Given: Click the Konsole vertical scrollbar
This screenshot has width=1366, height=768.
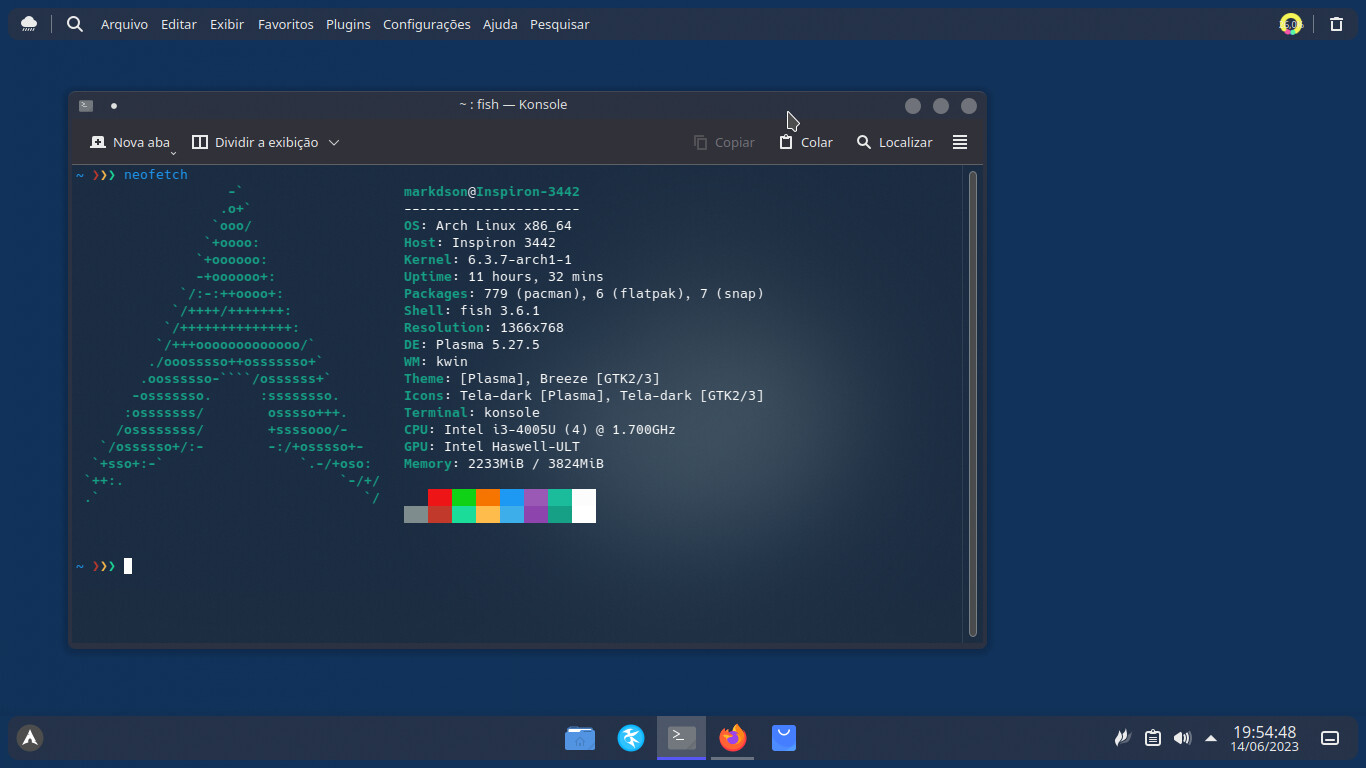Looking at the screenshot, I should pyautogui.click(x=973, y=403).
